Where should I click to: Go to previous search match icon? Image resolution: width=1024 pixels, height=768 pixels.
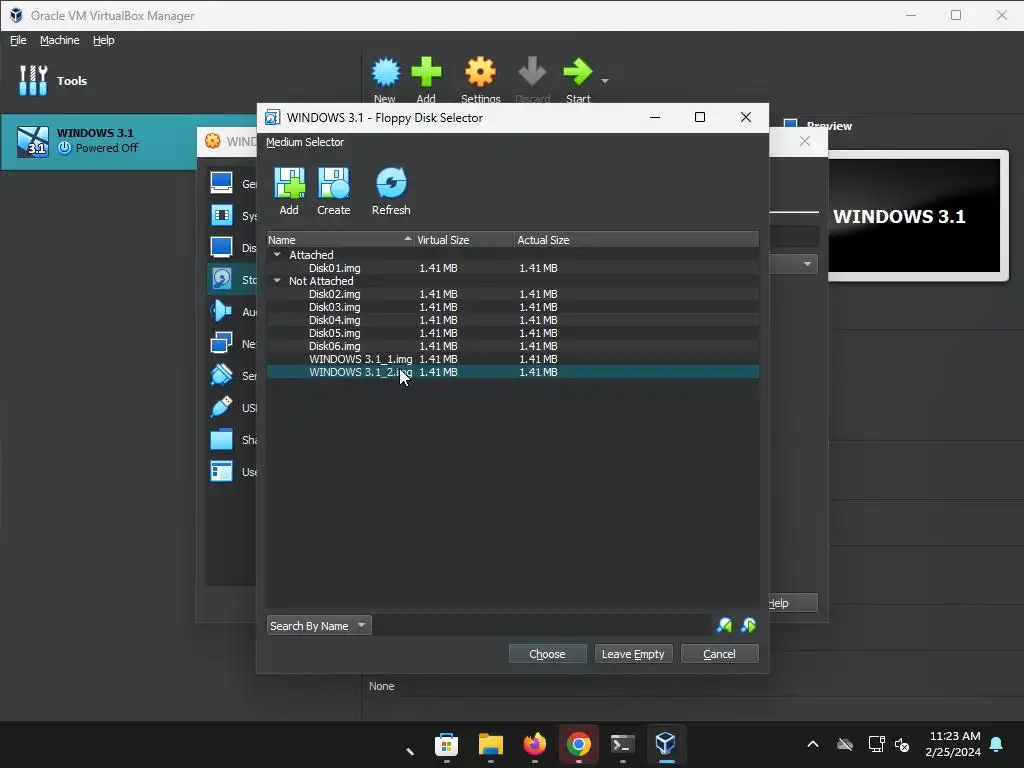coord(724,626)
